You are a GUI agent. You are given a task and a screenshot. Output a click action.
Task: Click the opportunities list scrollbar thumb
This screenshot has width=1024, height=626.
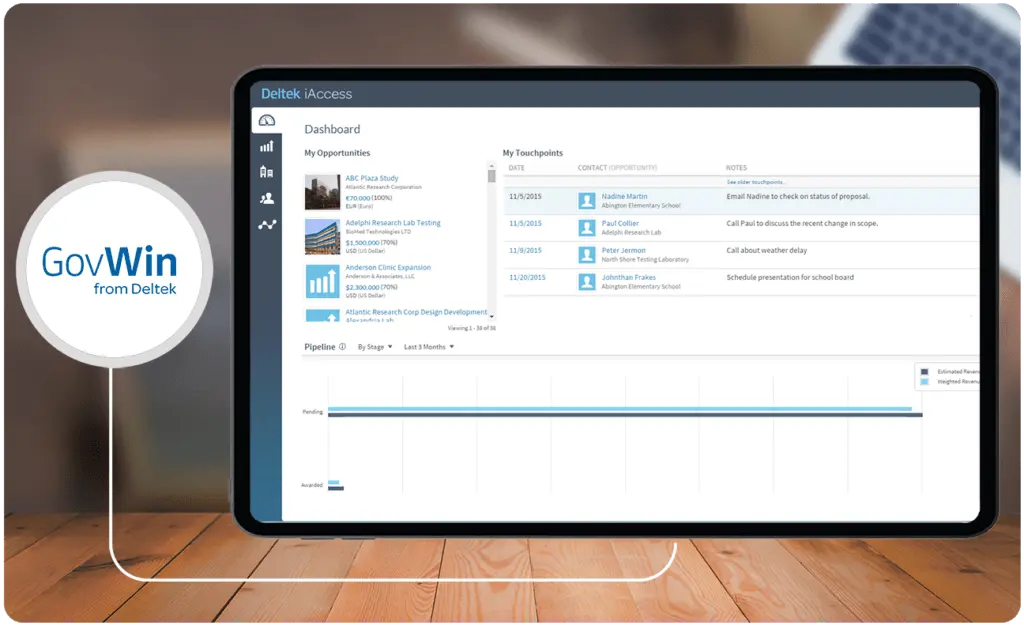(492, 176)
